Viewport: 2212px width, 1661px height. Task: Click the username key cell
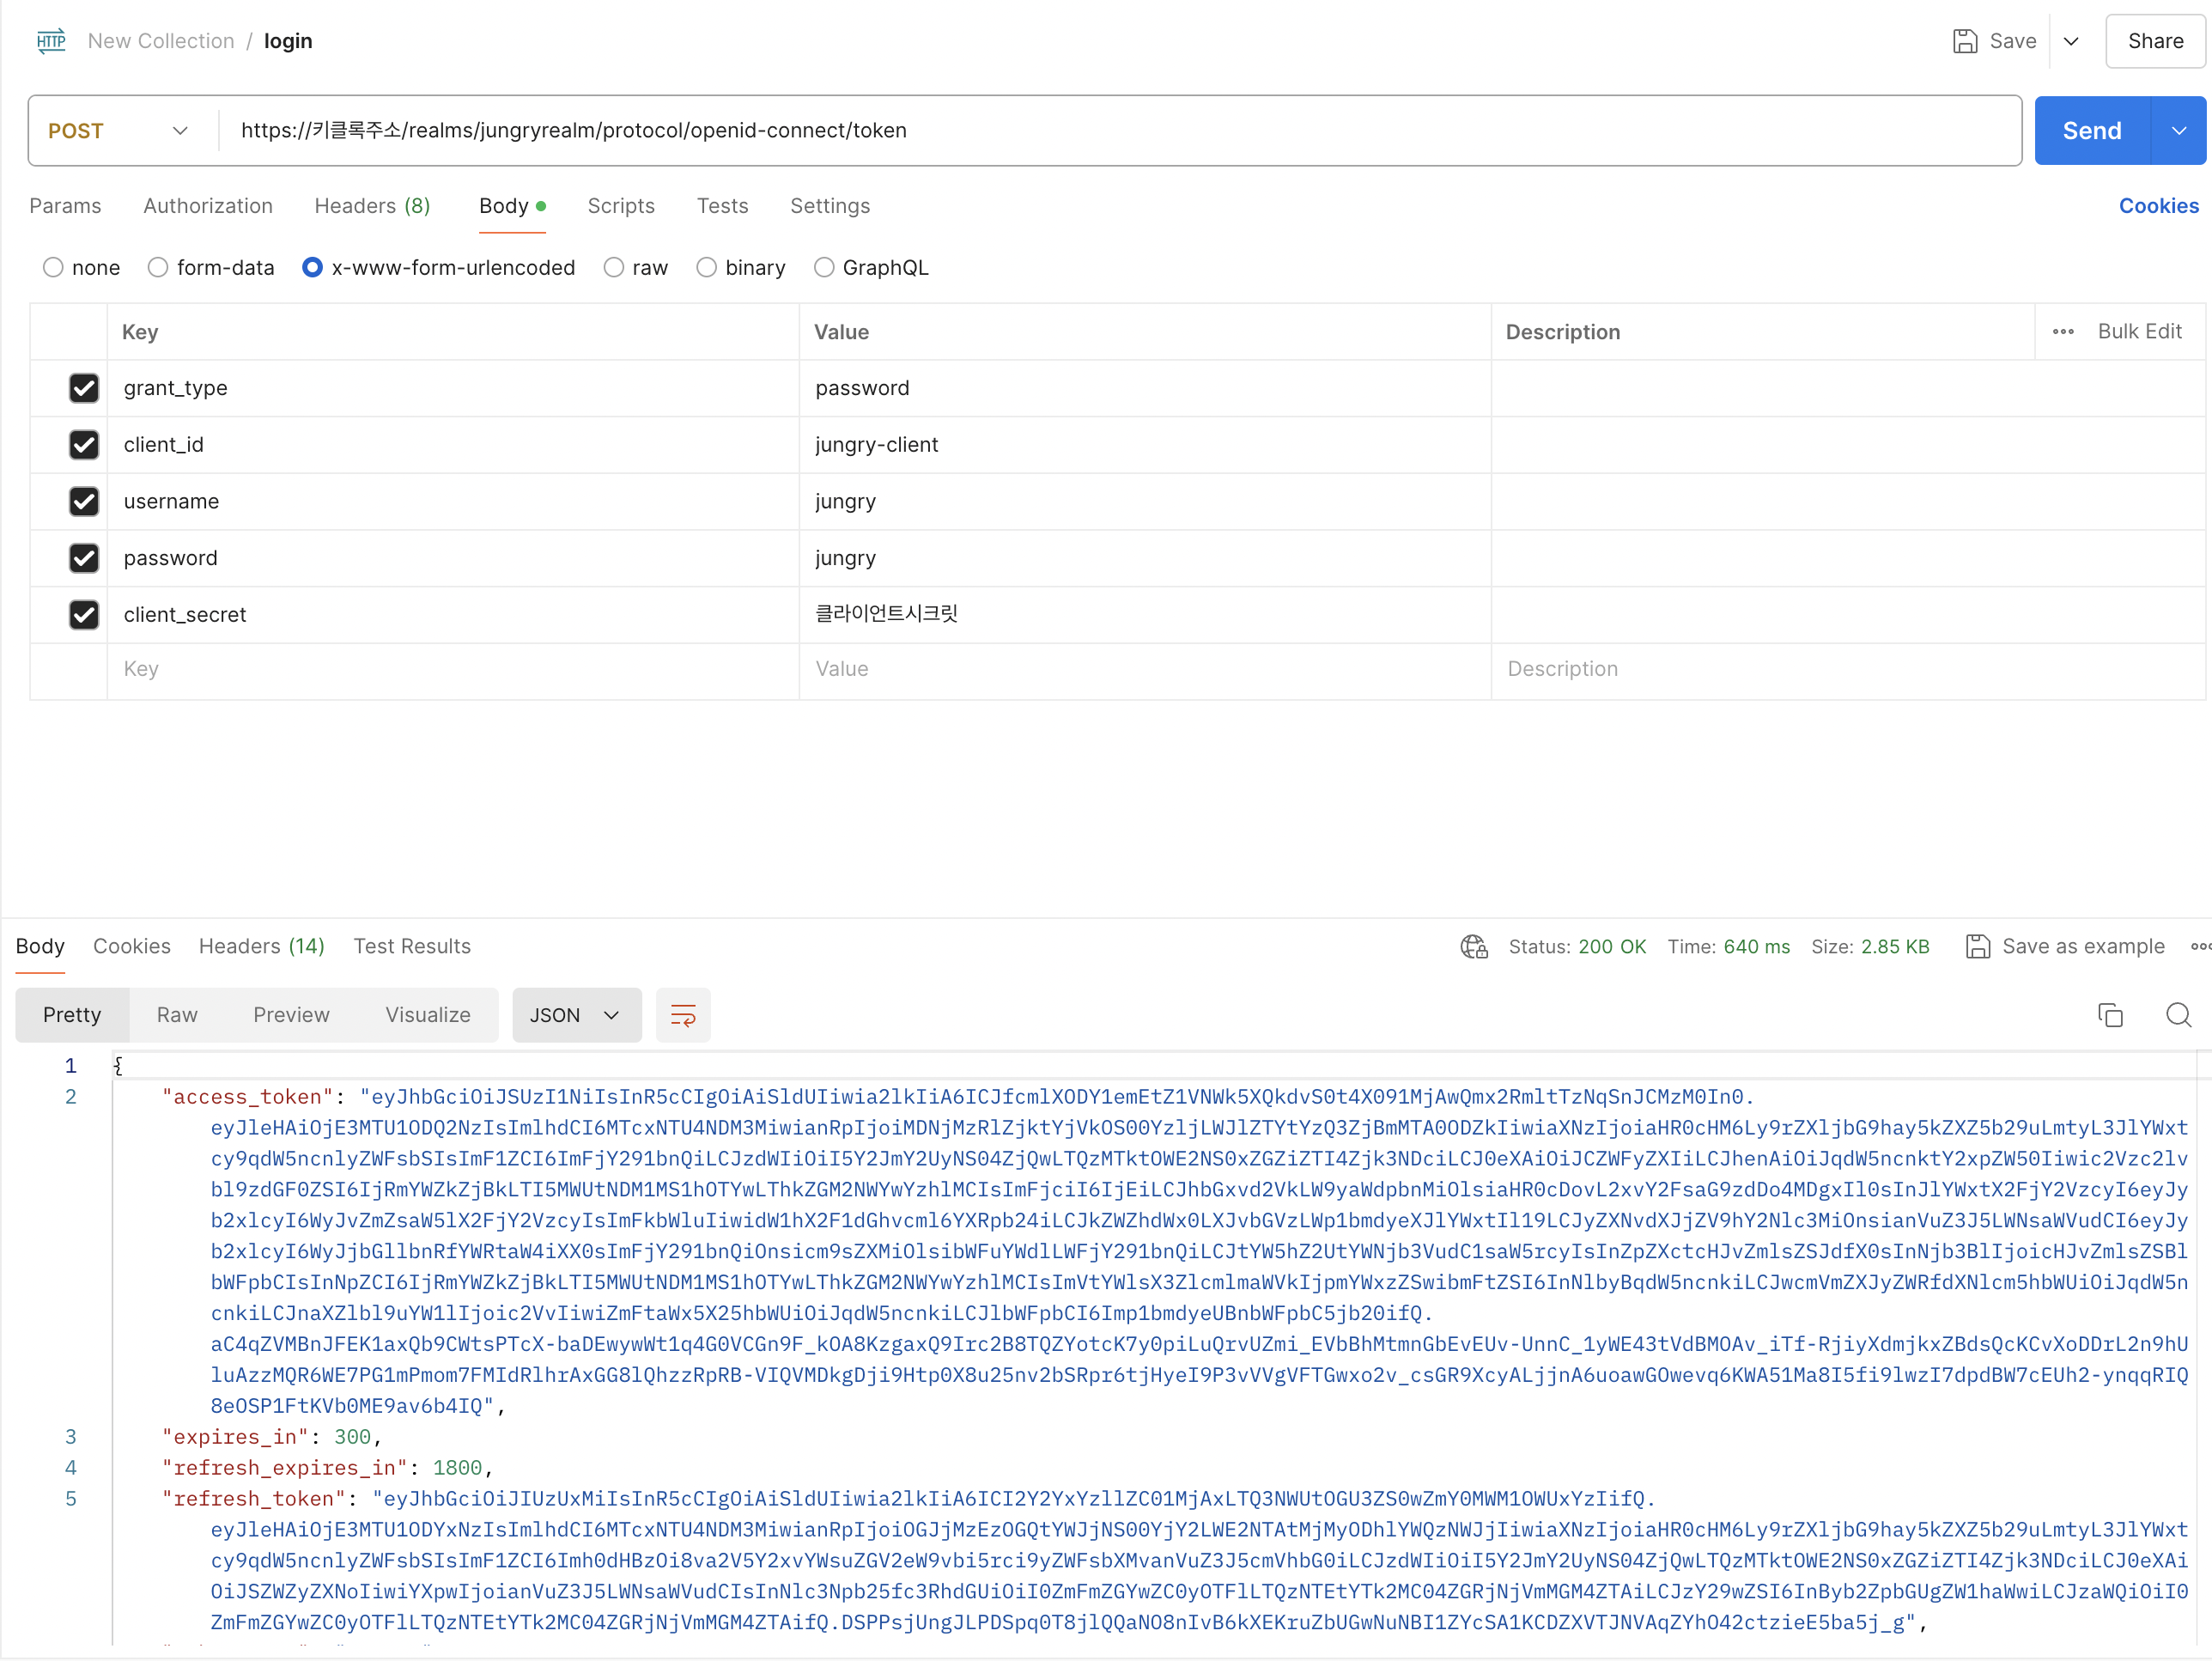click(x=453, y=502)
